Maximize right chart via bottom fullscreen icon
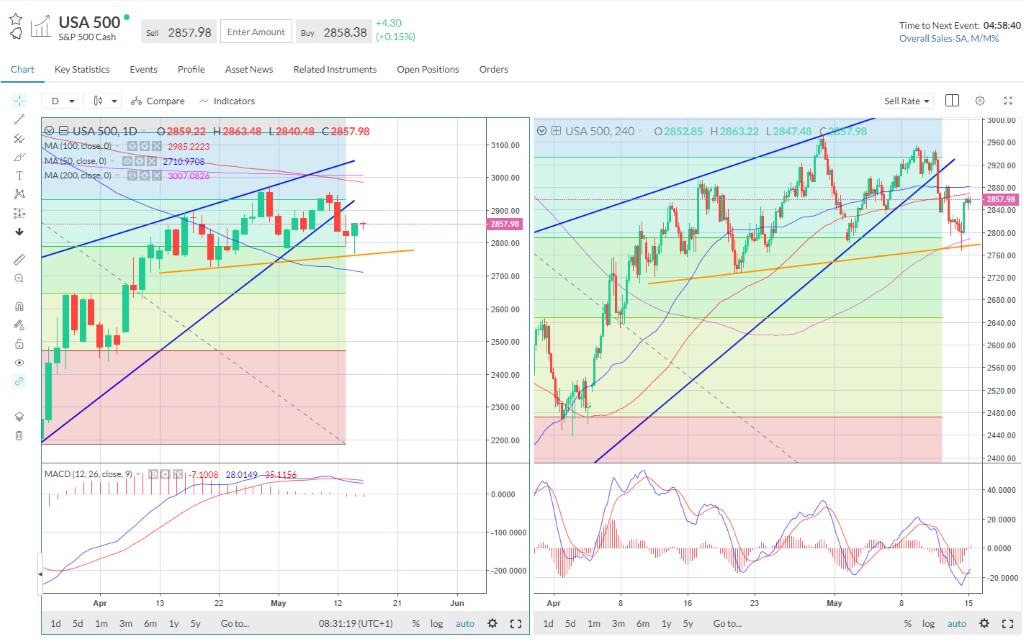1024x642 pixels. 1008,624
